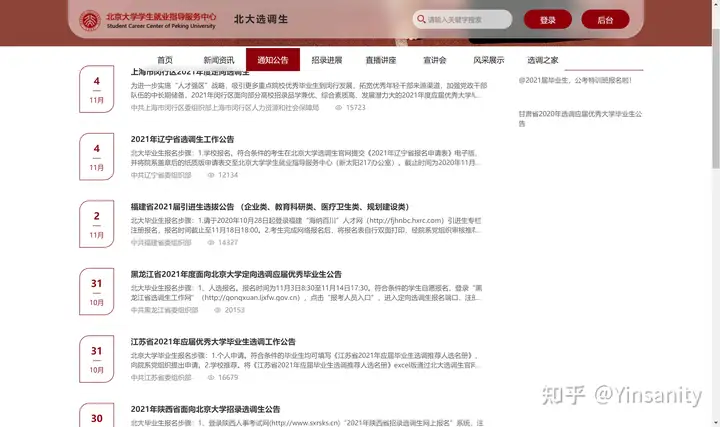Click the 后台 button
This screenshot has height=427, width=720.
pyautogui.click(x=605, y=20)
